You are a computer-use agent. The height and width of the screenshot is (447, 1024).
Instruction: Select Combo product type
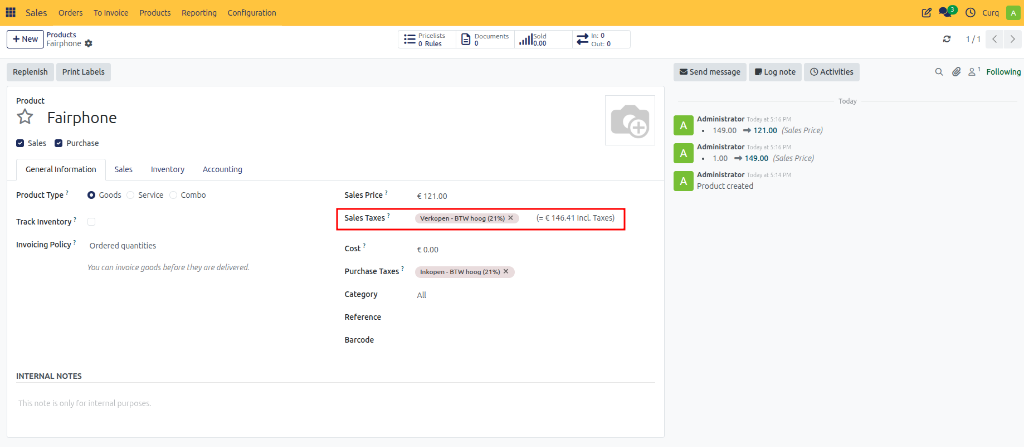coord(173,195)
